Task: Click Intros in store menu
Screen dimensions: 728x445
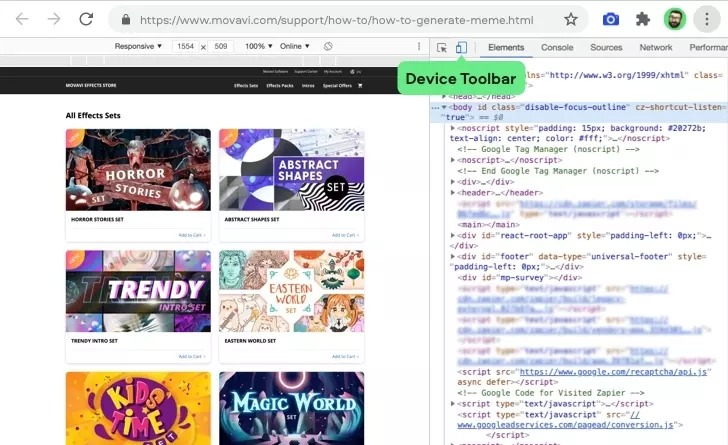Action: [x=308, y=85]
